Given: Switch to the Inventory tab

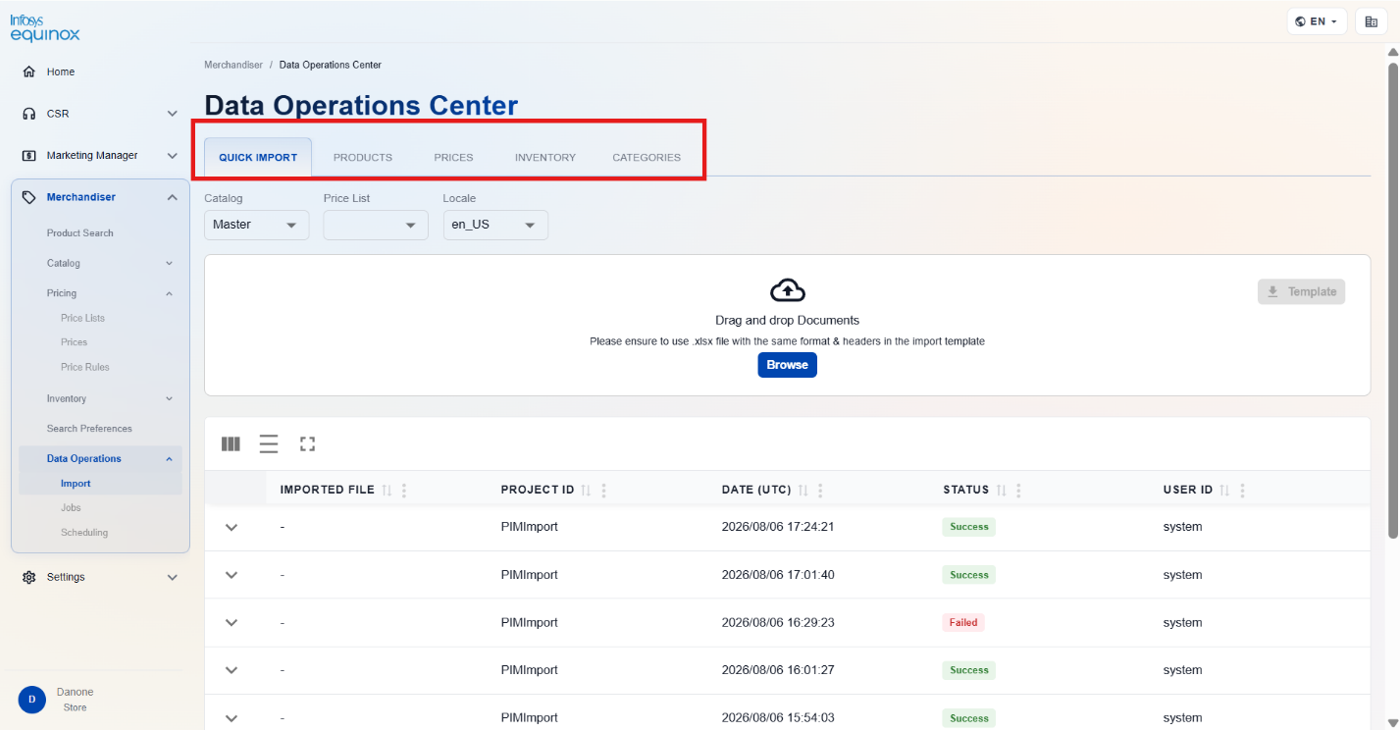Looking at the screenshot, I should [545, 157].
